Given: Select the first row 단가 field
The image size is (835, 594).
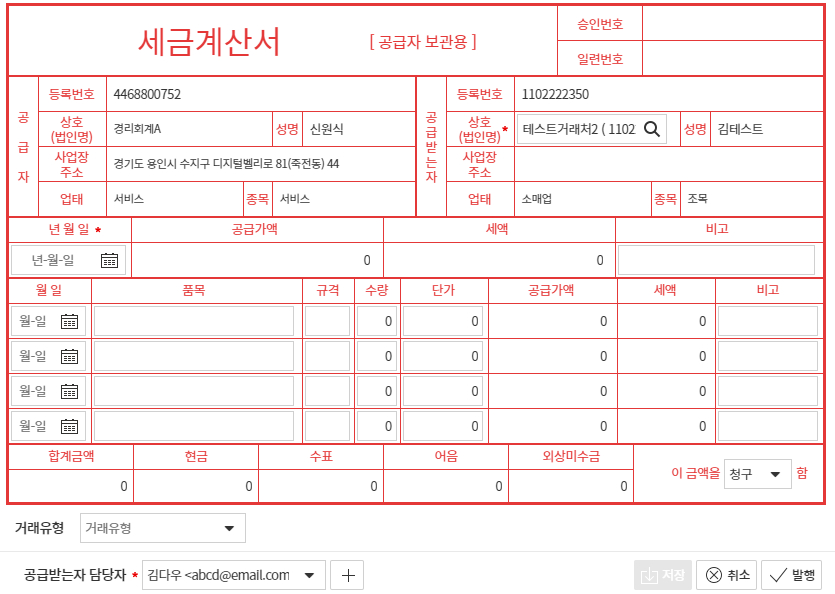Looking at the screenshot, I should coord(443,321).
